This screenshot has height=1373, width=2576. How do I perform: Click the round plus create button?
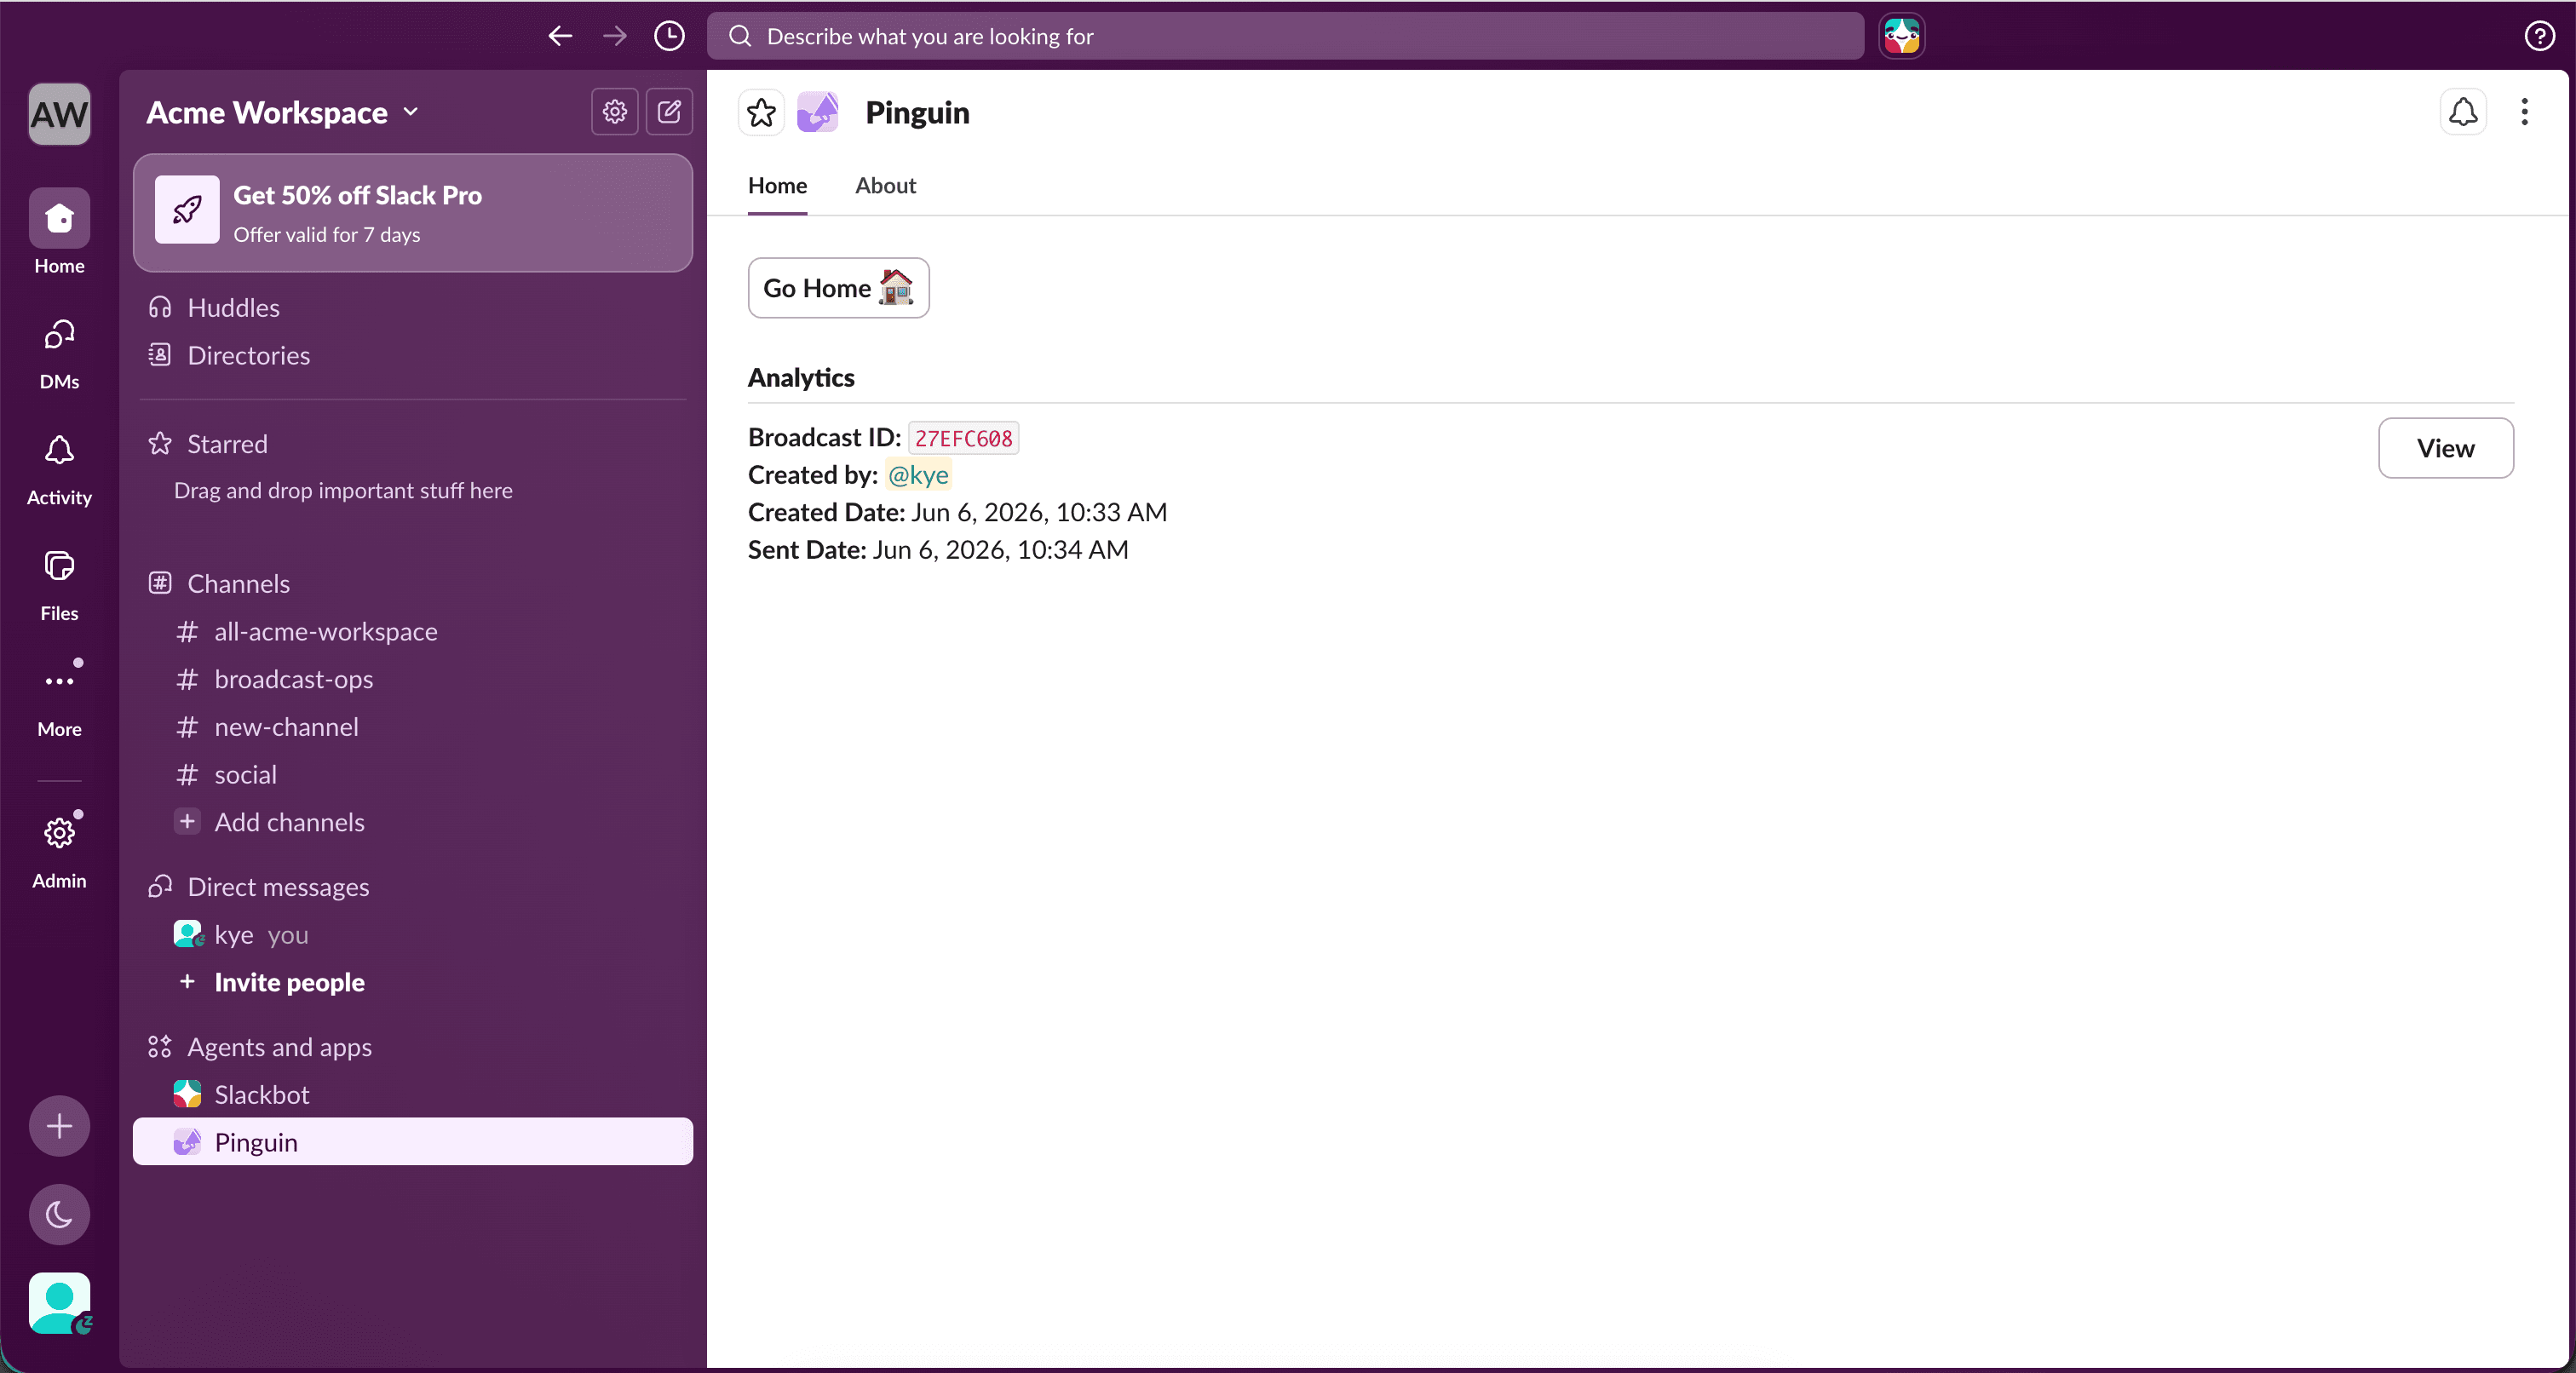pos(59,1126)
